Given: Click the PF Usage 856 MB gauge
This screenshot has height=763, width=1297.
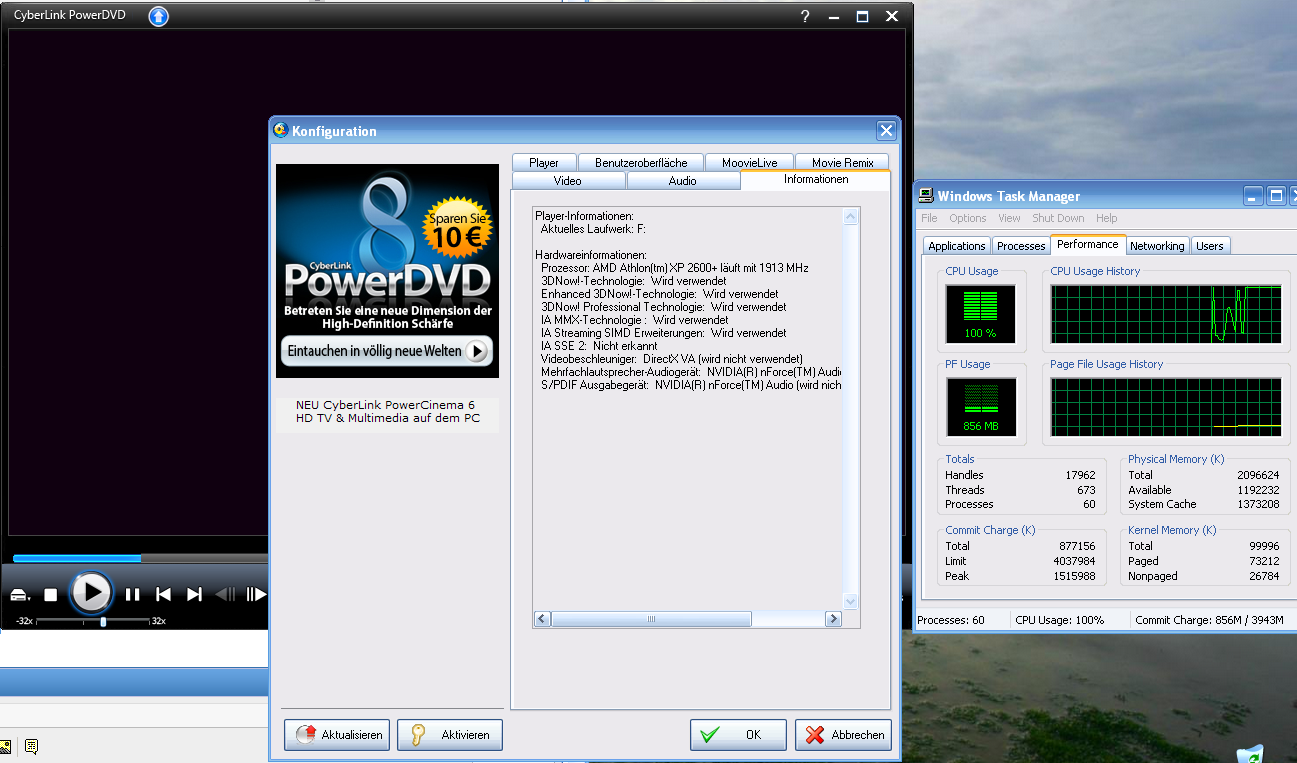Looking at the screenshot, I should (x=980, y=406).
